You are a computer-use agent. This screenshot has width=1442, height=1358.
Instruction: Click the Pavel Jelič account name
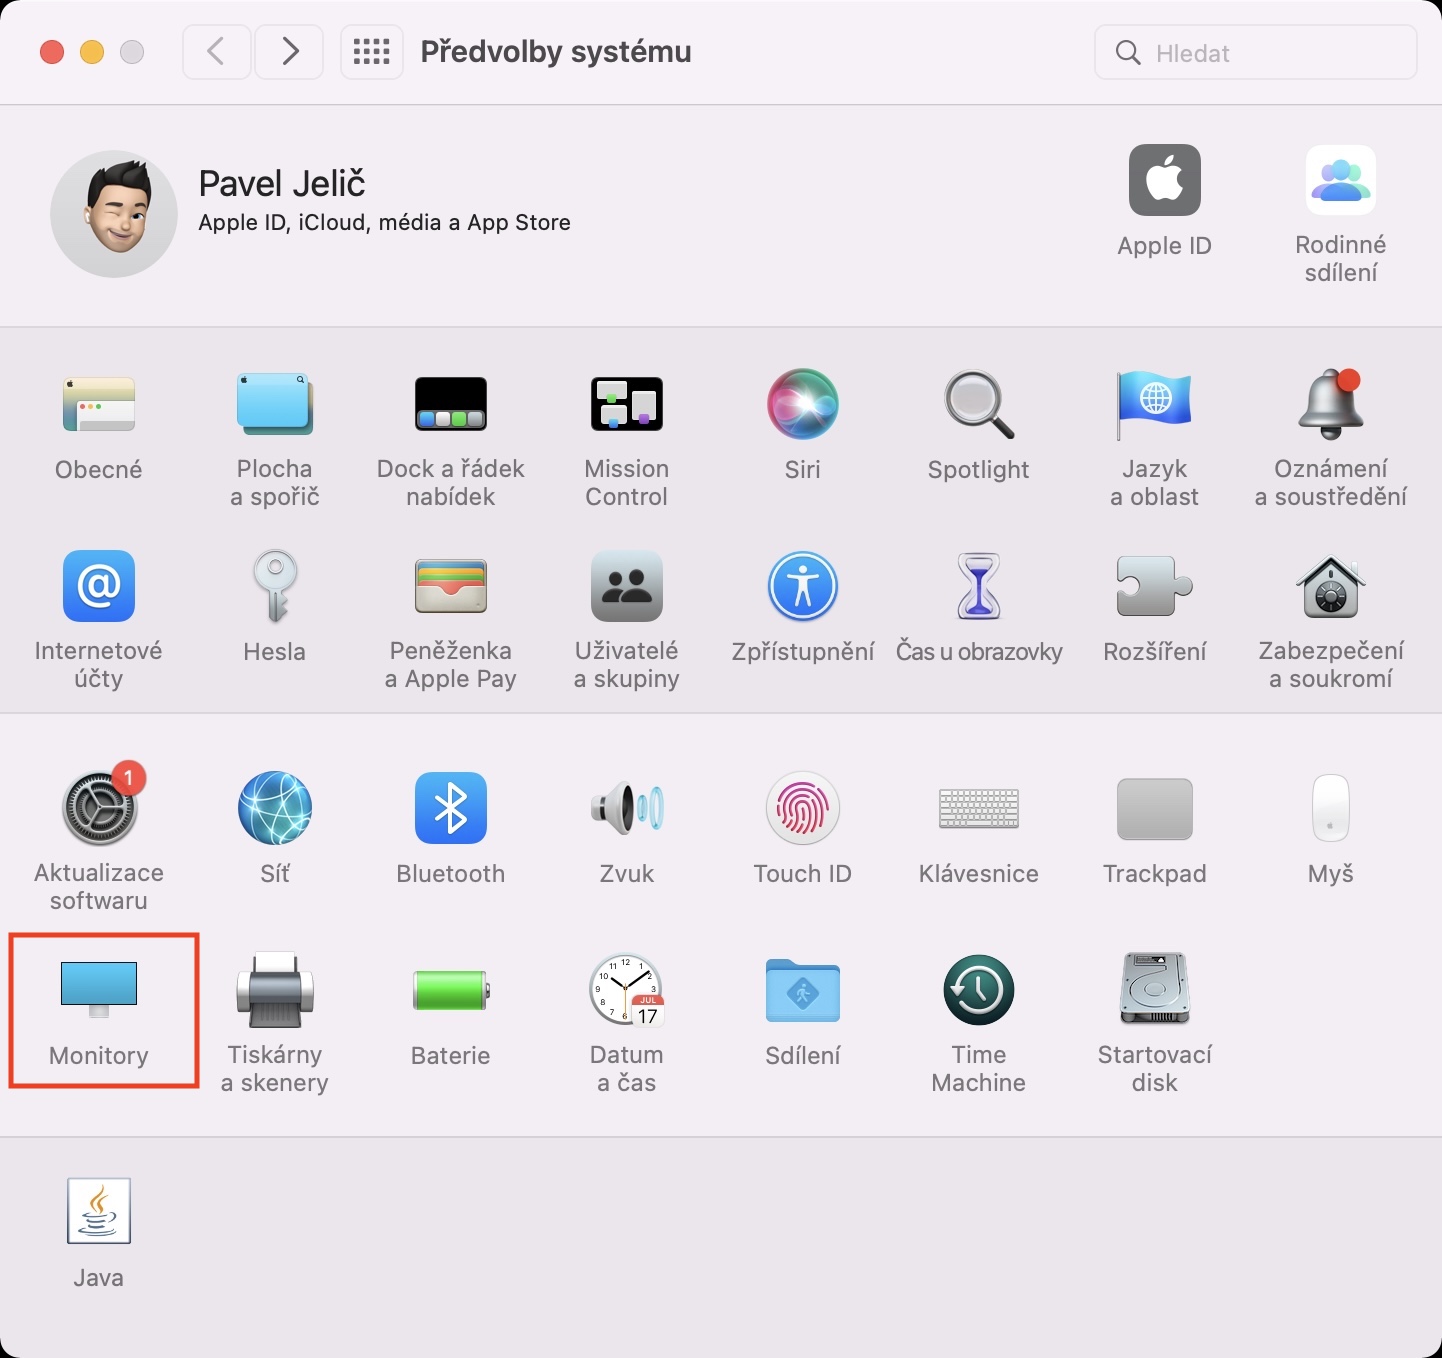(x=282, y=183)
